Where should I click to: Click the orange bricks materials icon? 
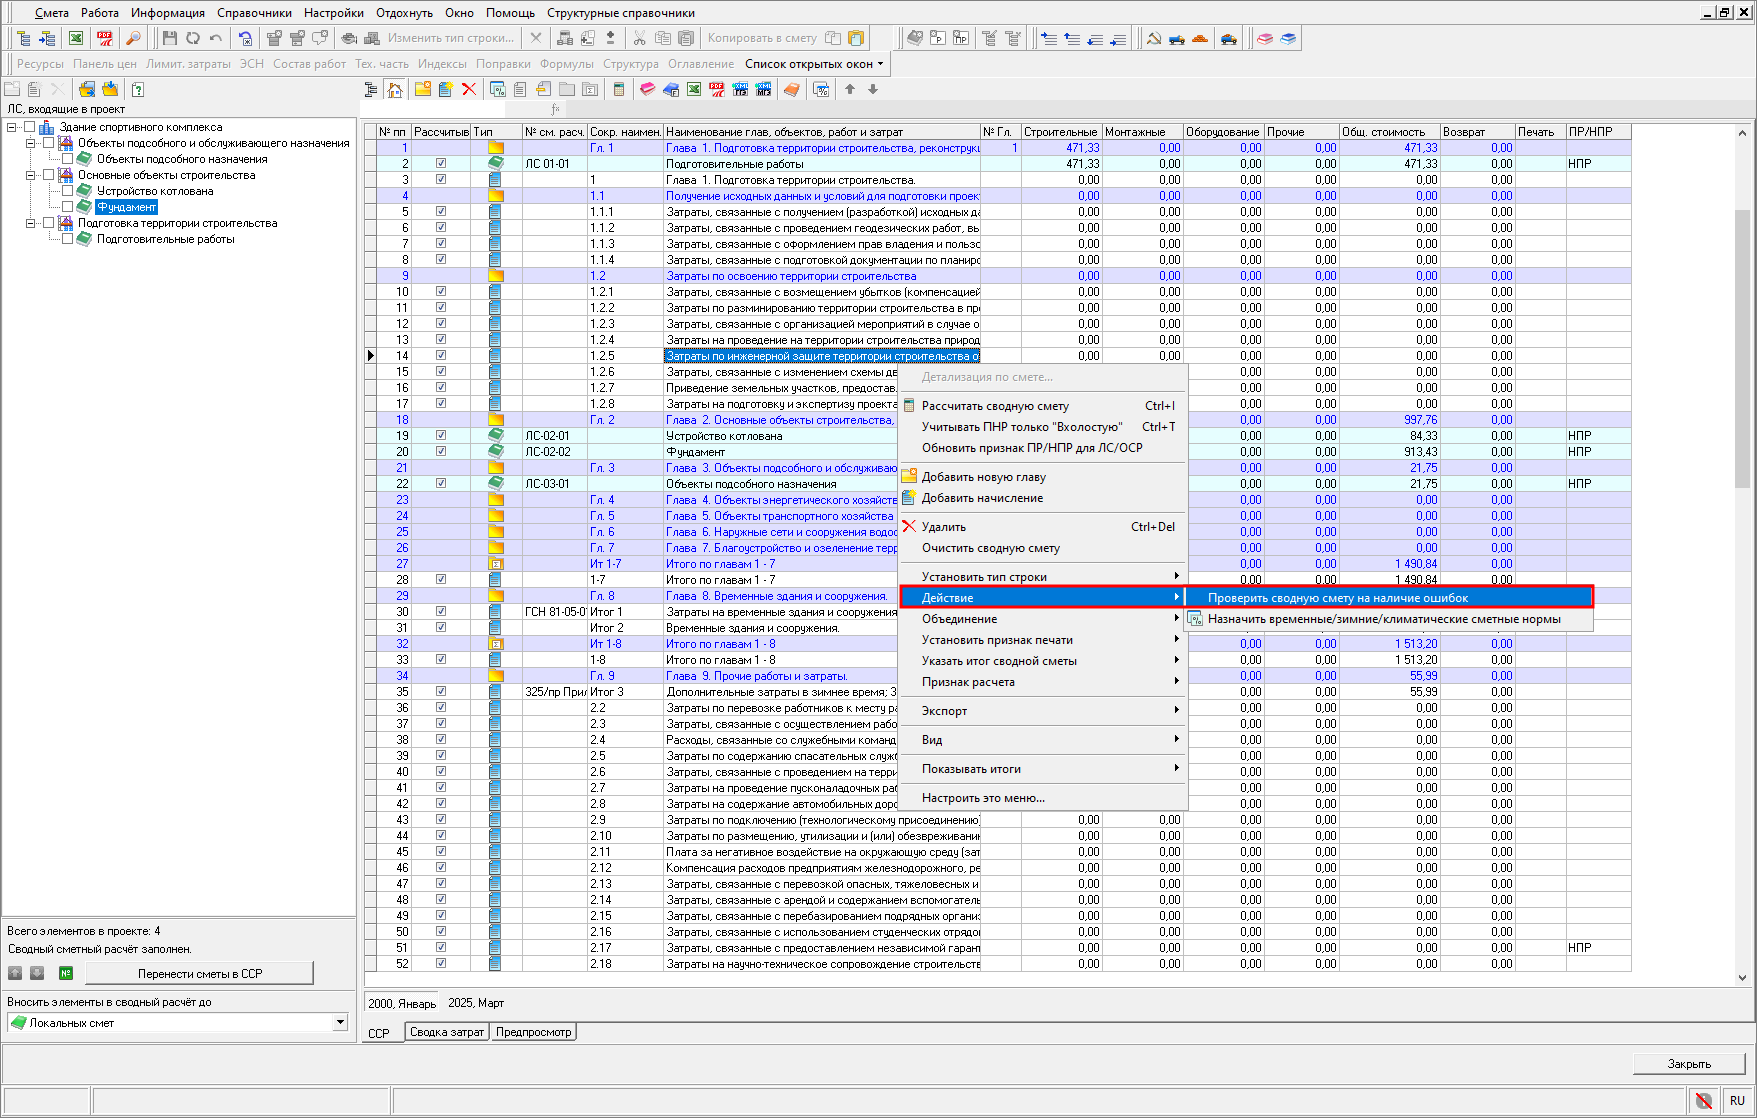click(x=1200, y=38)
